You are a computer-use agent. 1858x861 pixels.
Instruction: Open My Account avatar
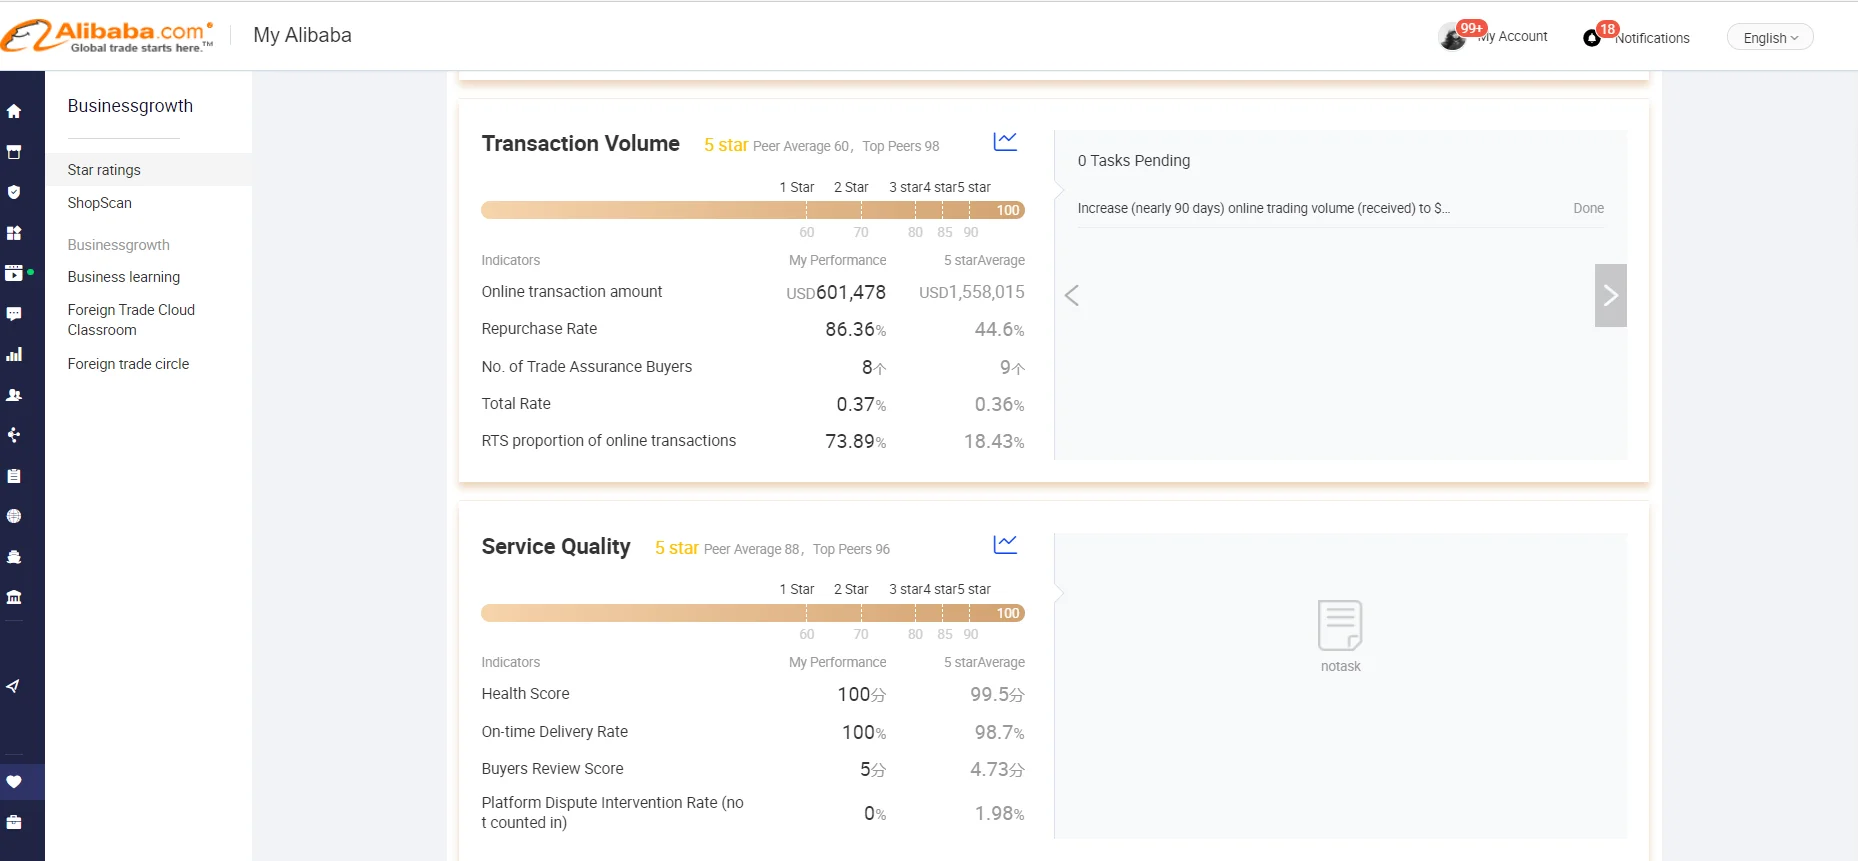(x=1452, y=38)
